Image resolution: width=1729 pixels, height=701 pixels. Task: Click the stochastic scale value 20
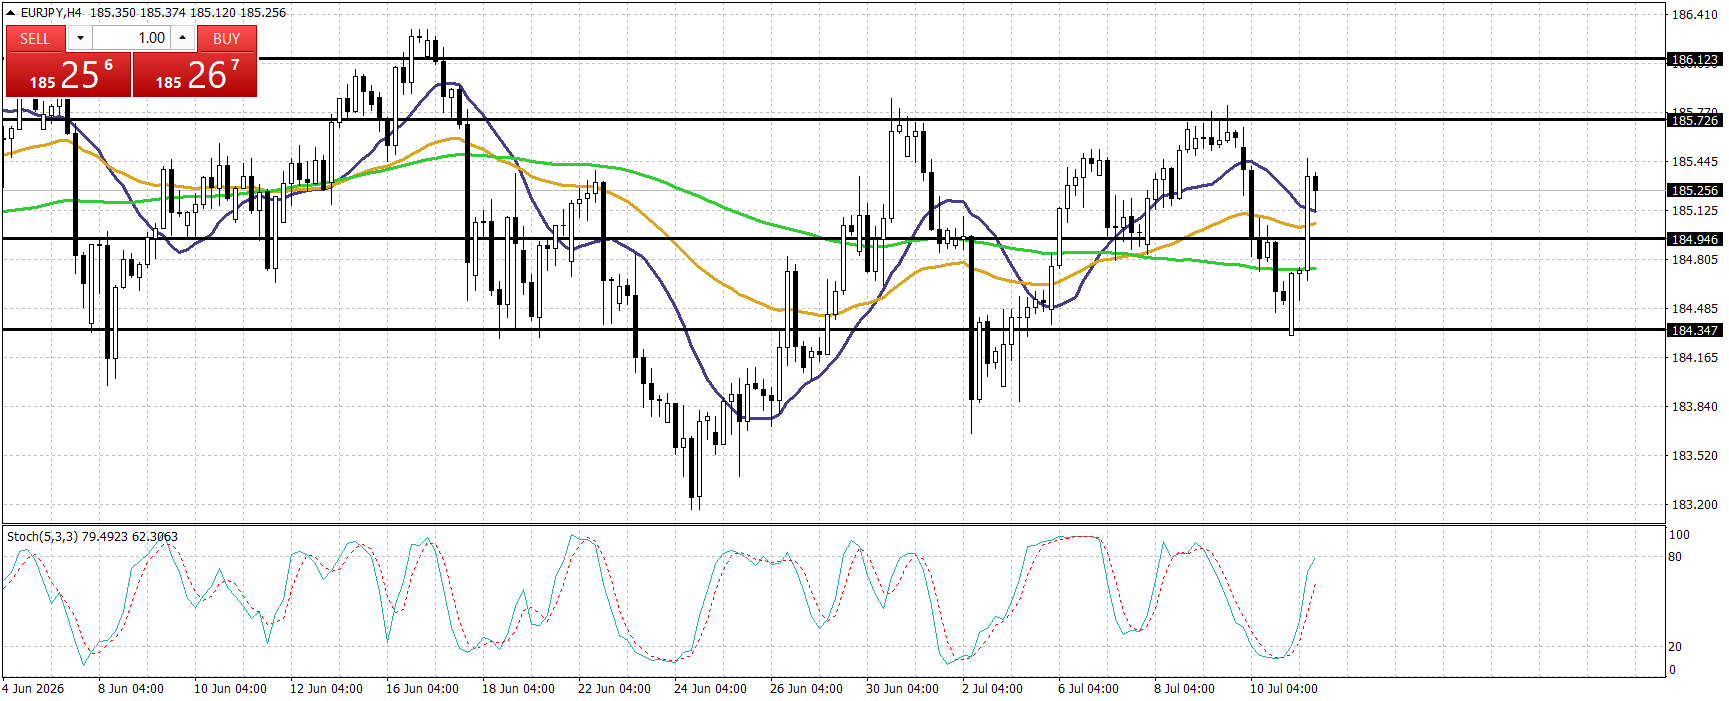tap(1675, 647)
